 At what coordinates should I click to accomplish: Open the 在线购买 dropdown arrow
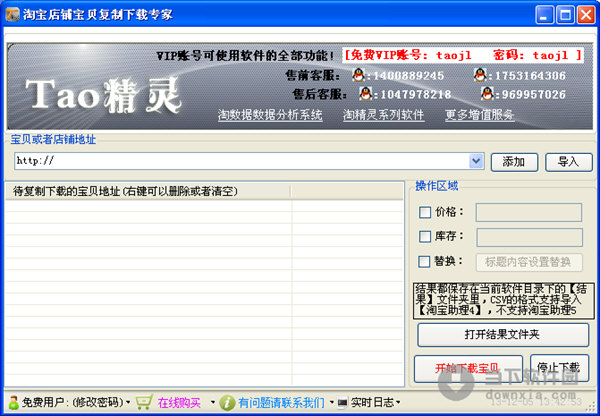pyautogui.click(x=213, y=403)
